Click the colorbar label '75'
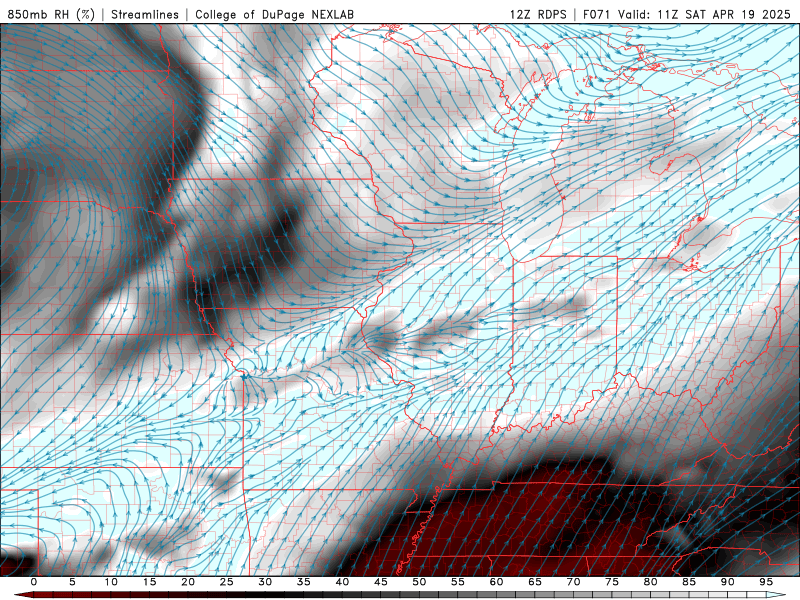The width and height of the screenshot is (800, 600). click(612, 582)
